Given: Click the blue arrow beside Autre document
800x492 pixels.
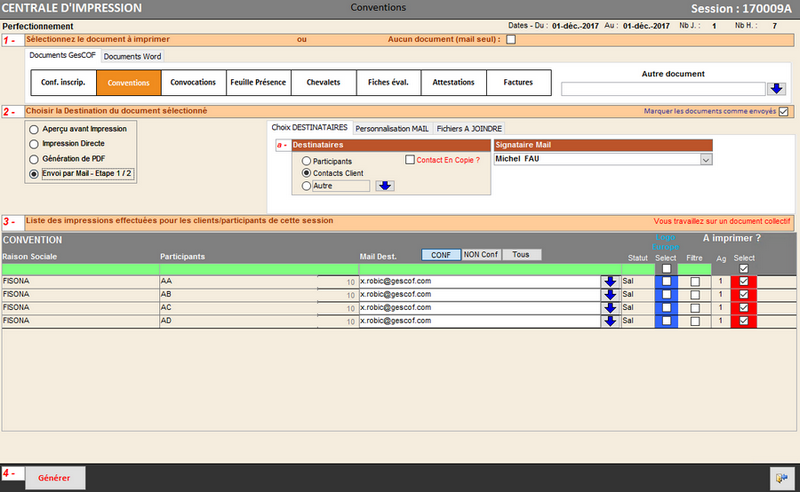Looking at the screenshot, I should 776,89.
